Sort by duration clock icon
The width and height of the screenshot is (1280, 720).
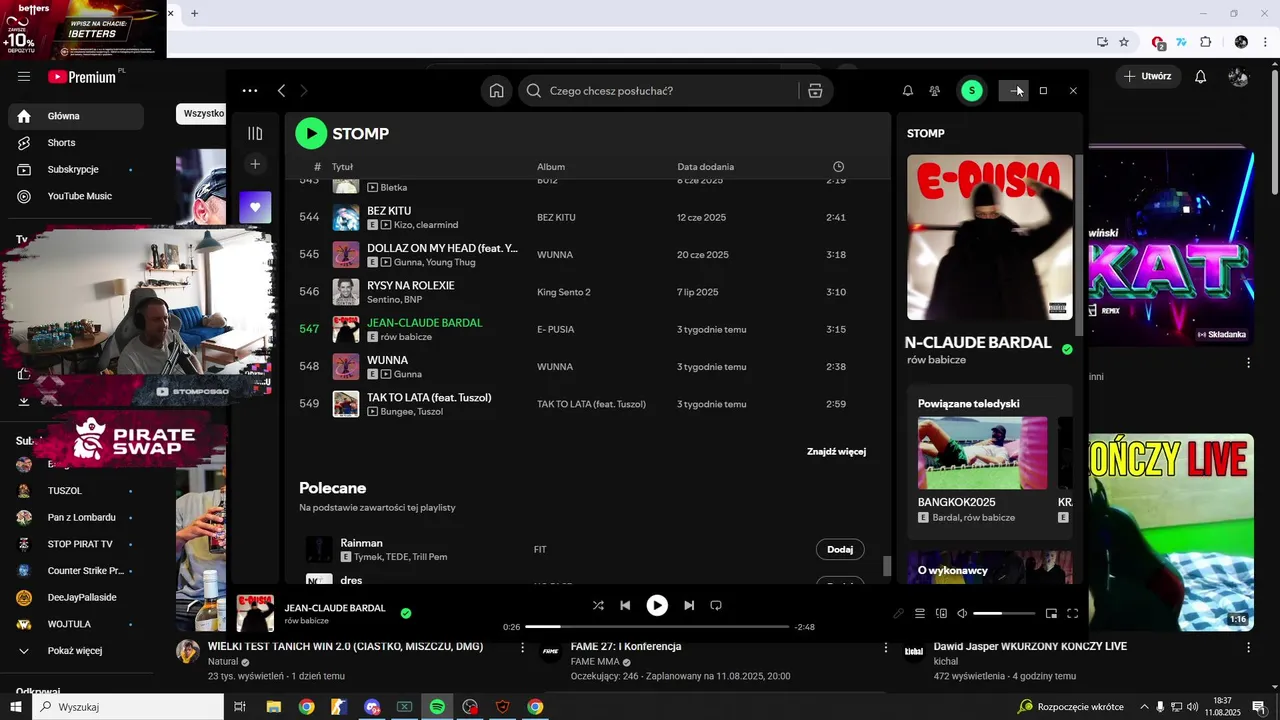[838, 167]
